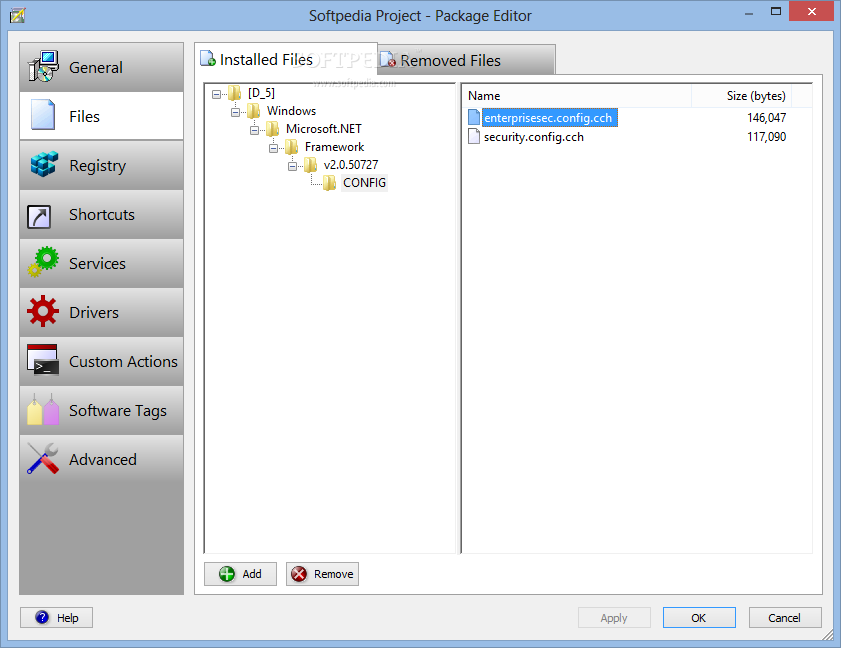Click the Windows folder icon
Image resolution: width=841 pixels, height=648 pixels.
click(254, 111)
